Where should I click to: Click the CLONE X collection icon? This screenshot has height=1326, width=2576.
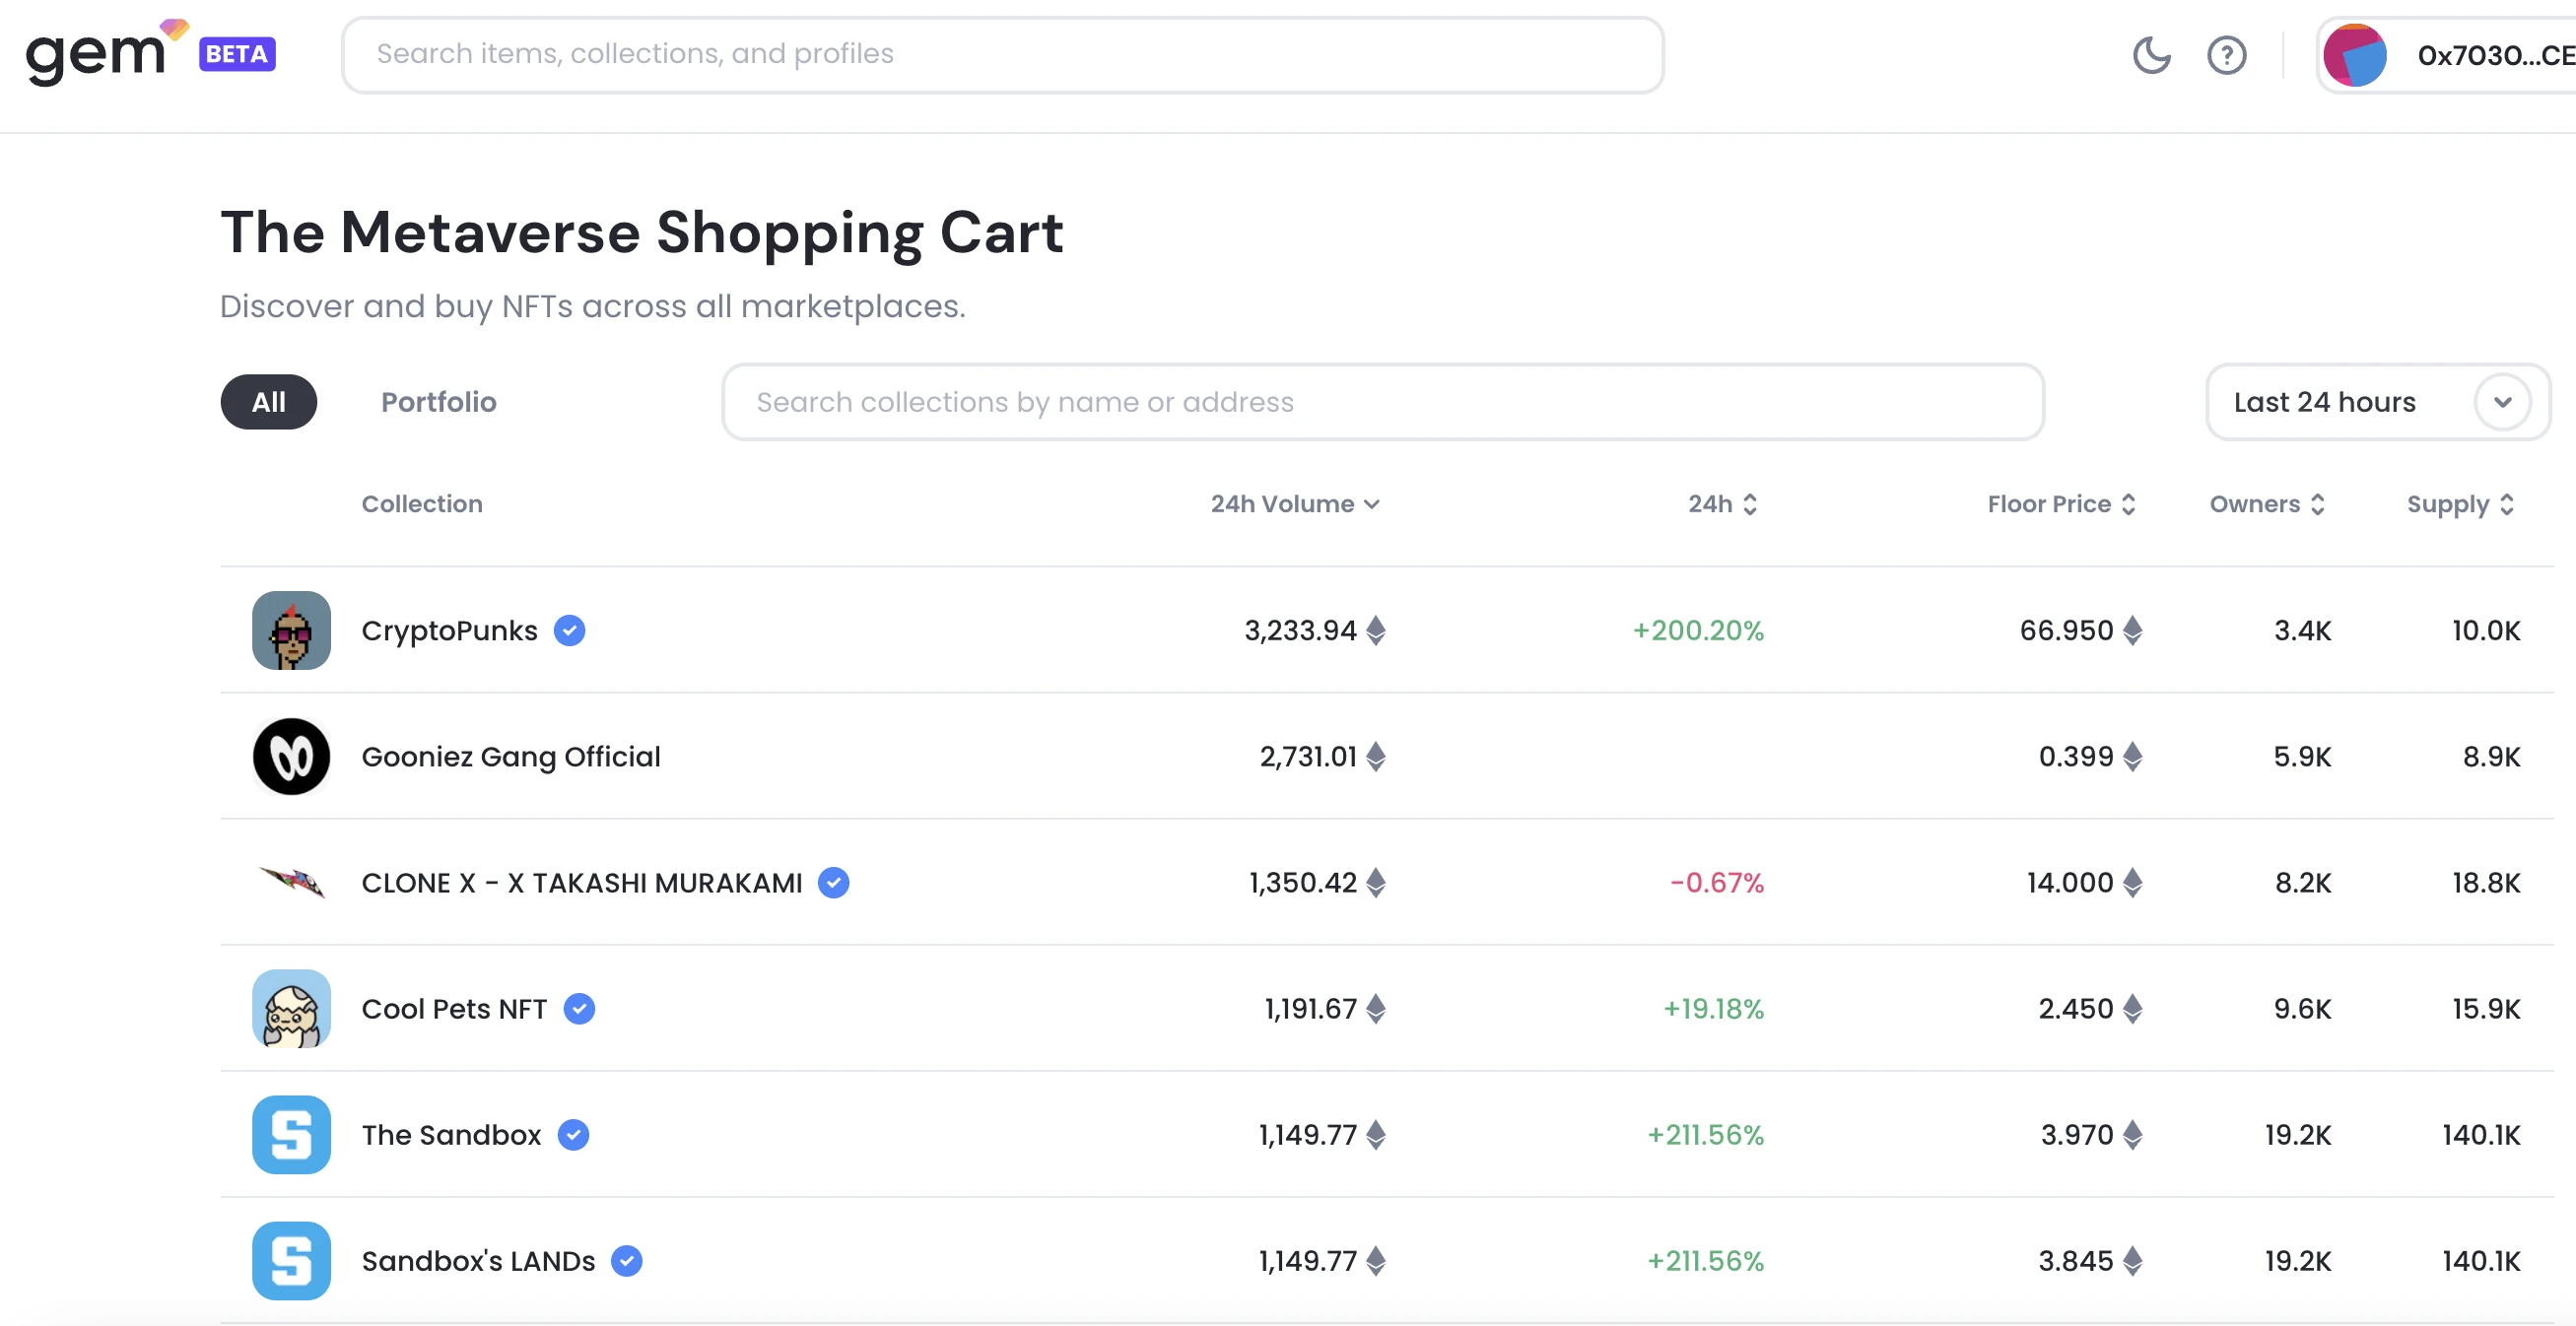pos(291,882)
